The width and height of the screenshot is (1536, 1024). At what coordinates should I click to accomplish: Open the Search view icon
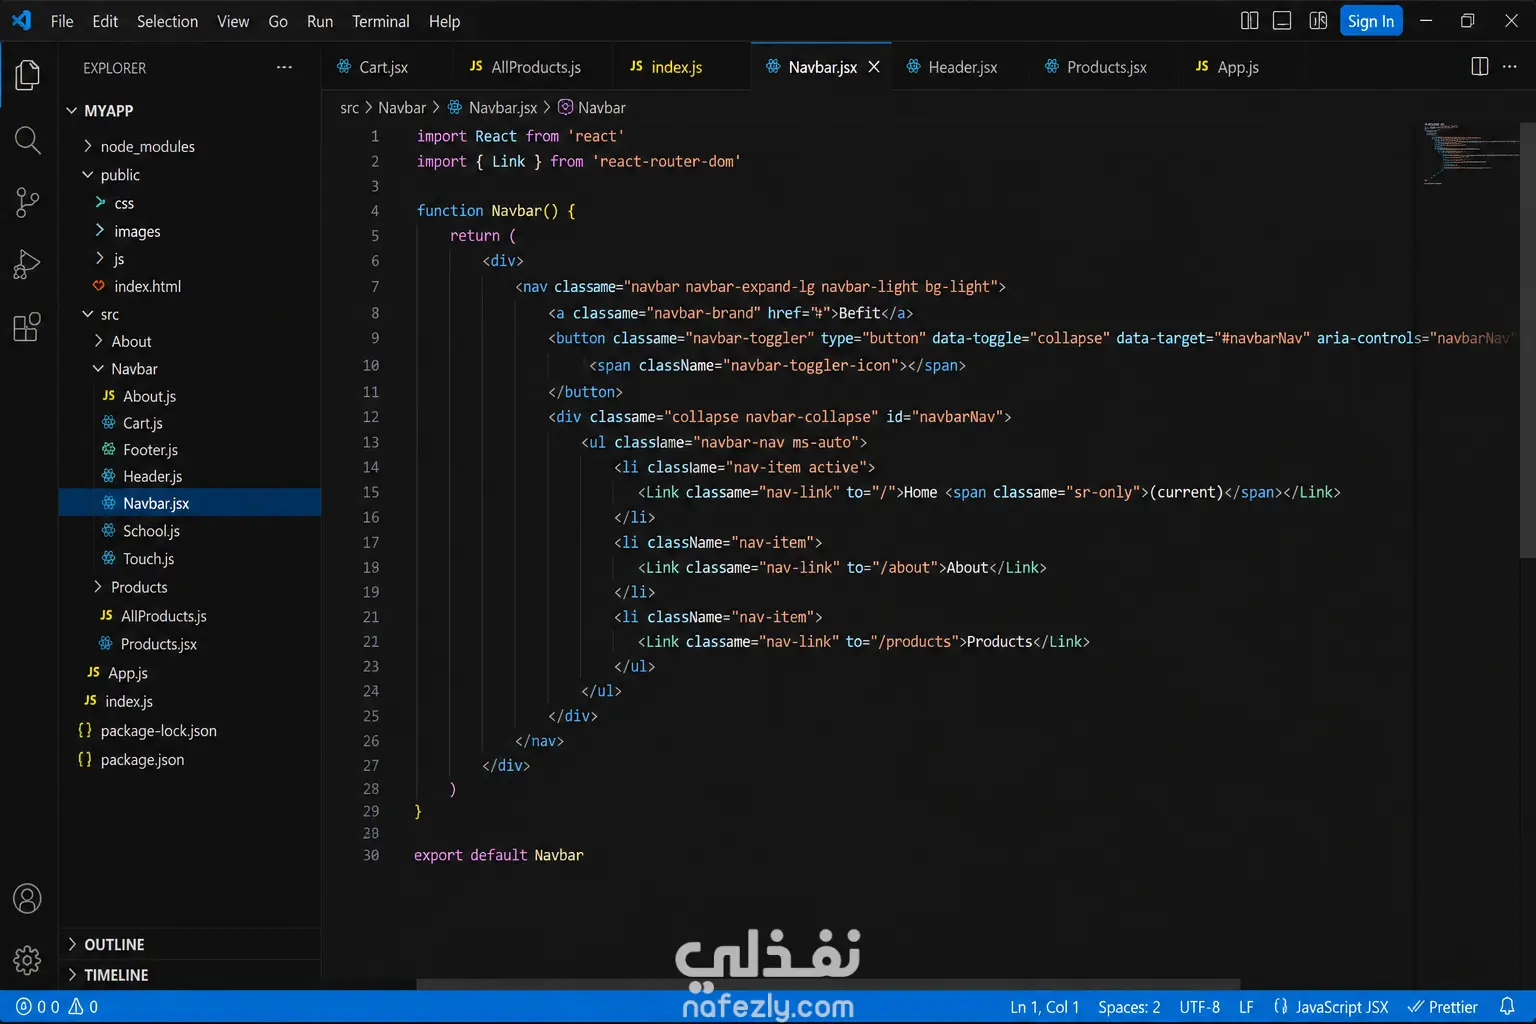pyautogui.click(x=28, y=140)
